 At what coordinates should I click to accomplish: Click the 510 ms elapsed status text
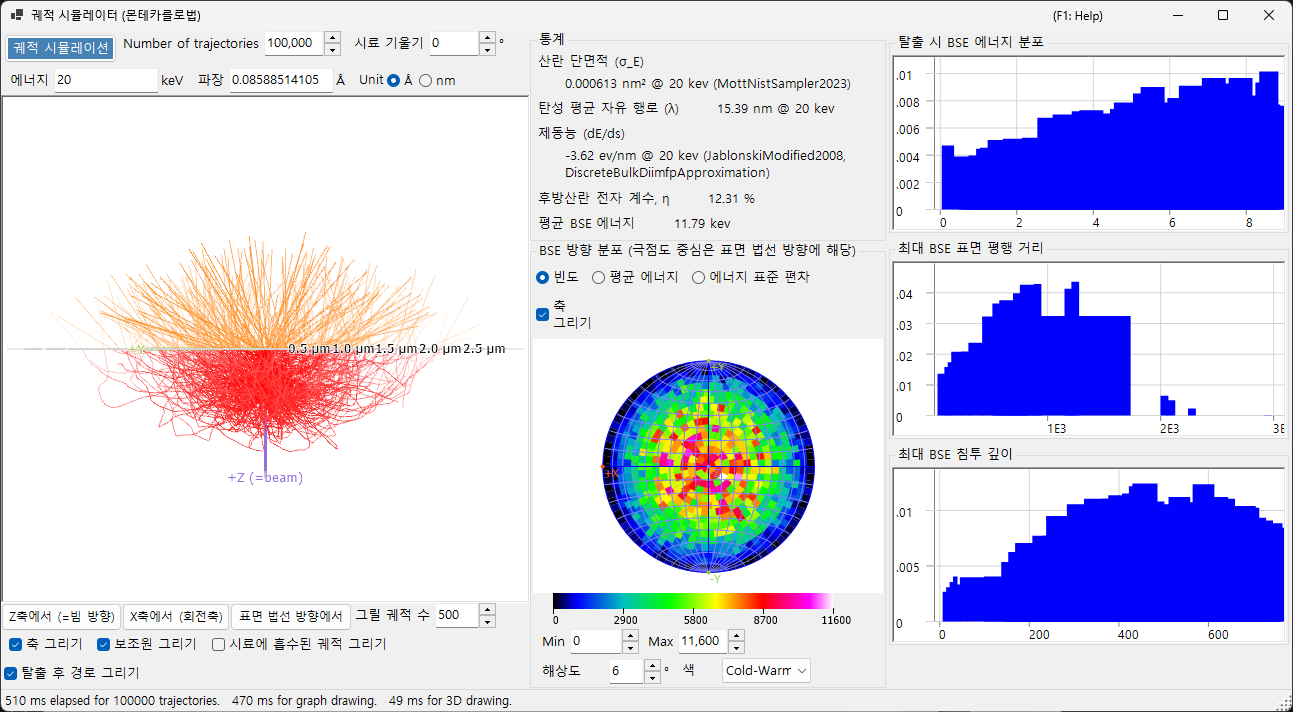click(112, 701)
